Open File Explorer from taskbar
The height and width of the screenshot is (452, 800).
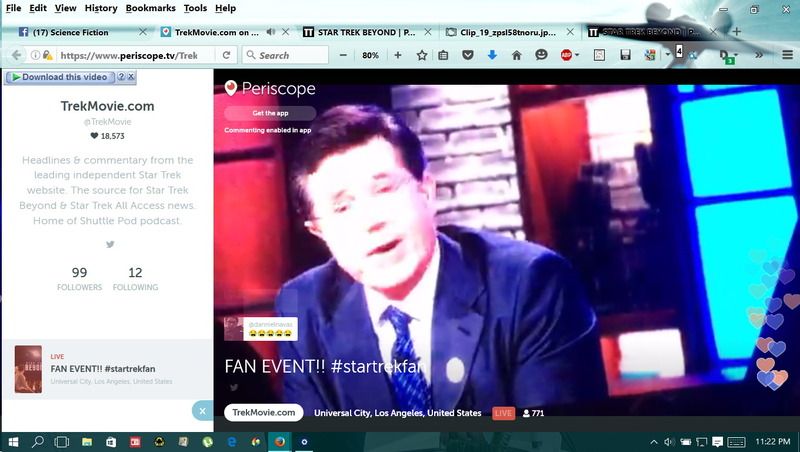tap(87, 442)
